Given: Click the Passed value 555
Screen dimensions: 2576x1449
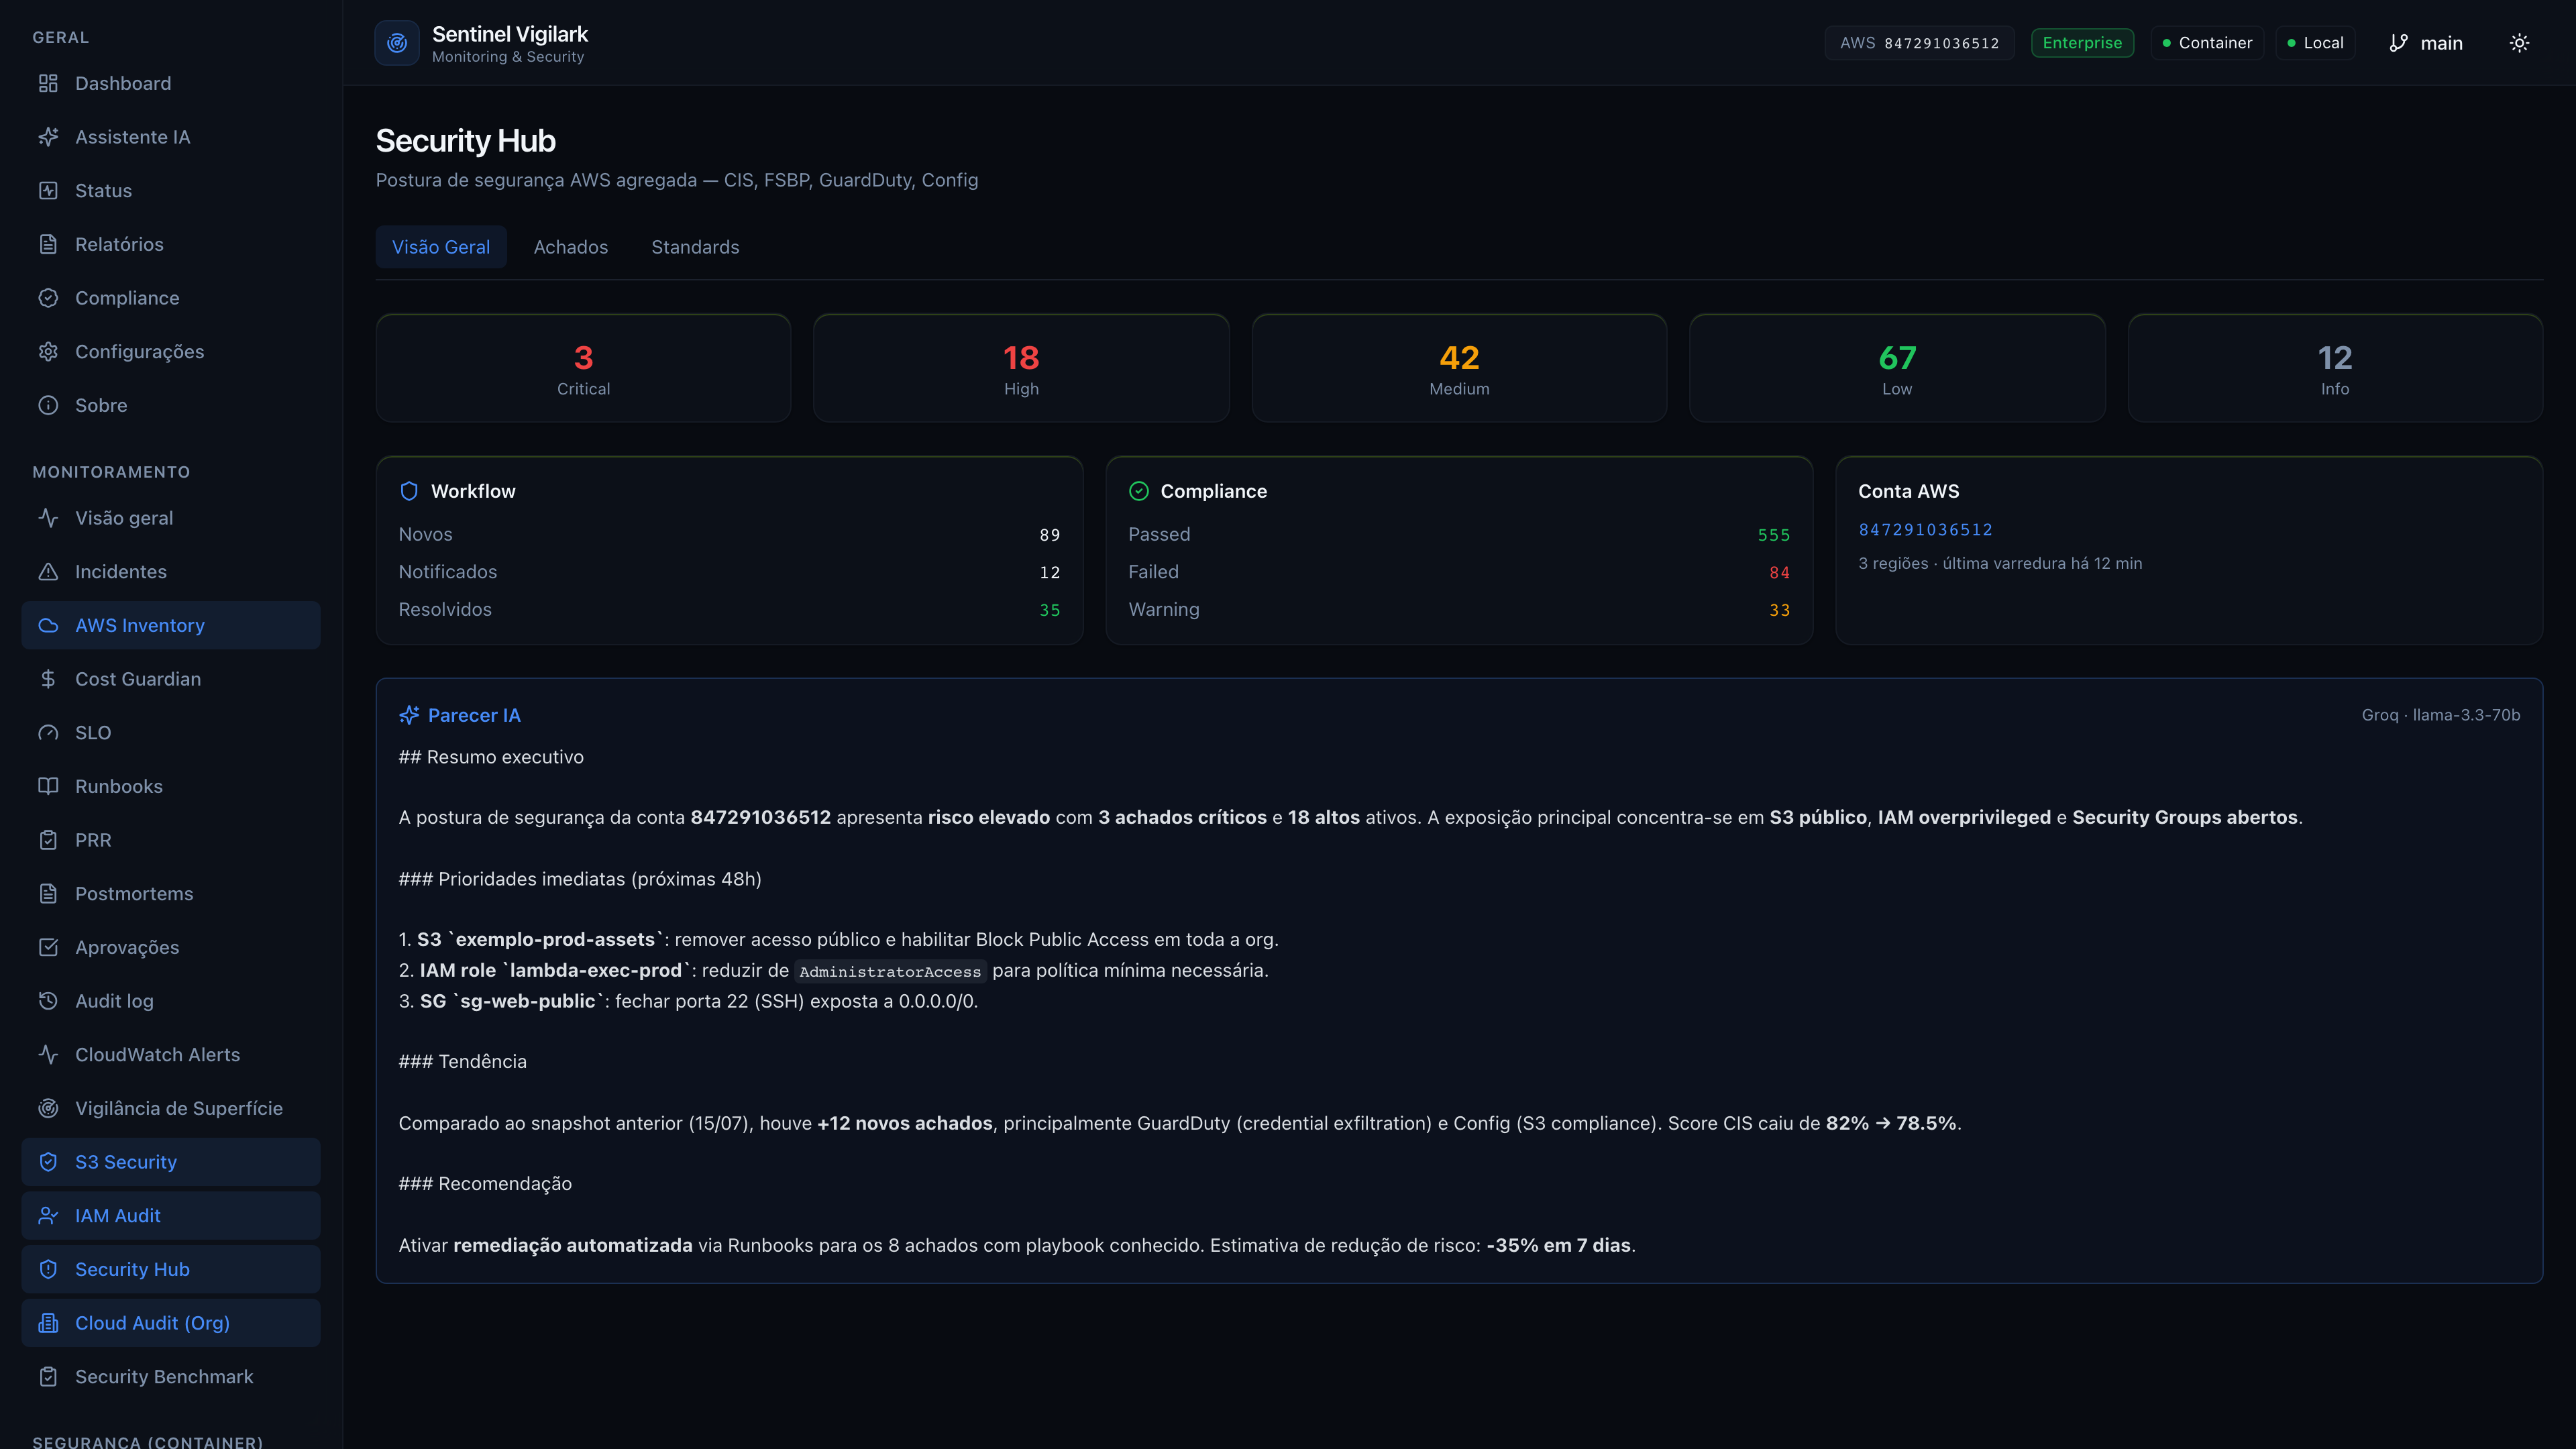Looking at the screenshot, I should (1773, 535).
